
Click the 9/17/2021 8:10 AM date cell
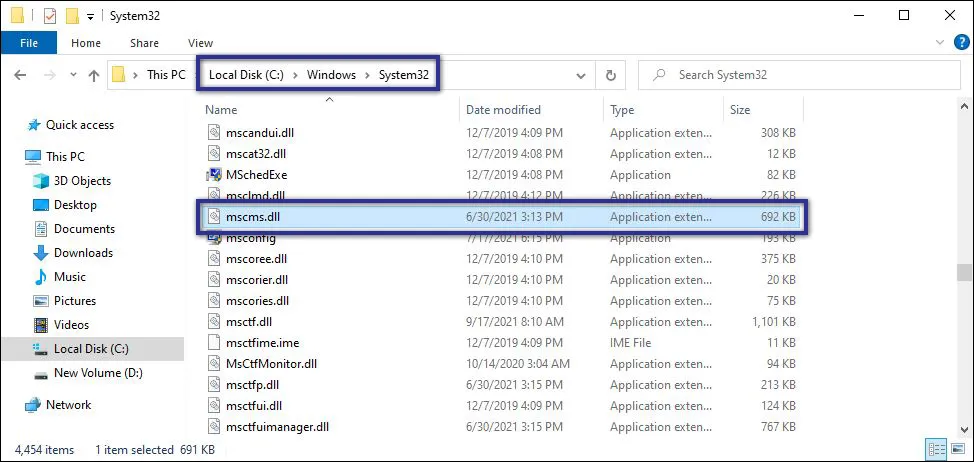[515, 322]
